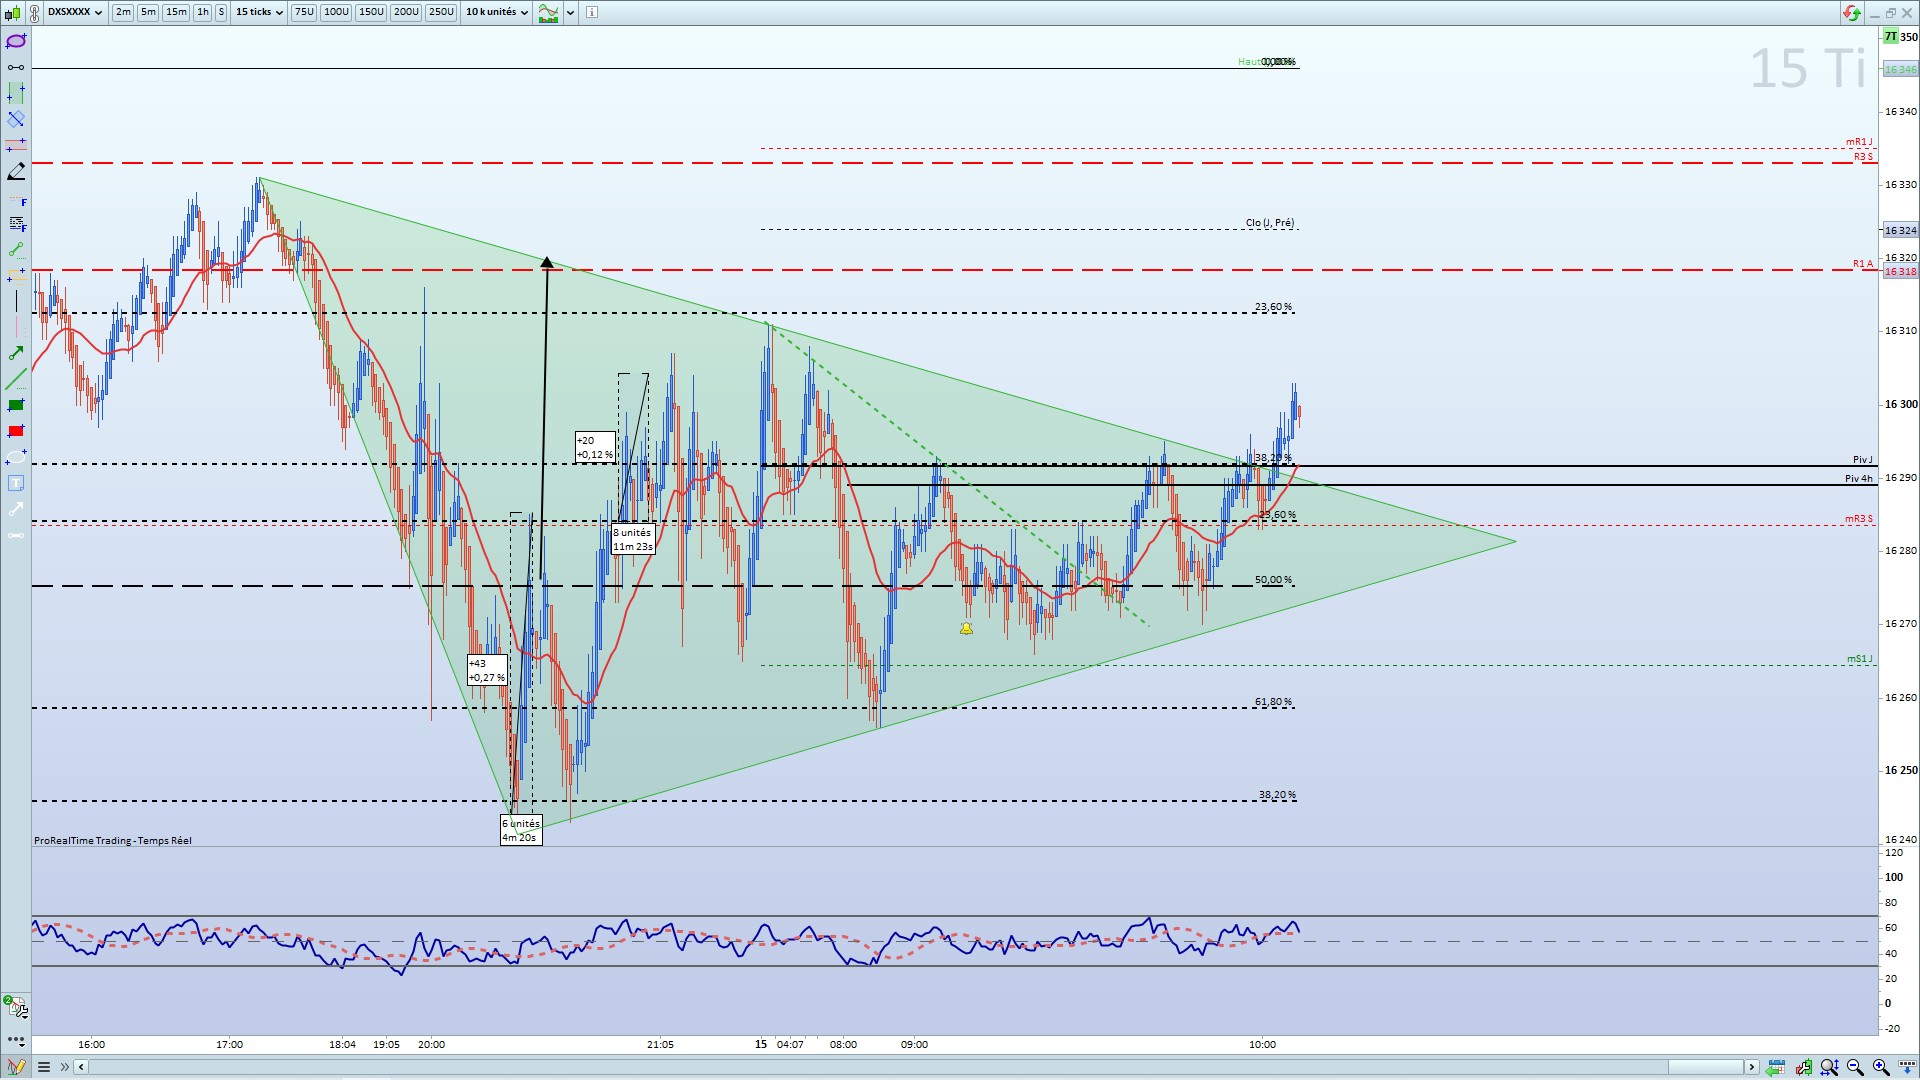
Task: Pick the red rectangle drawing tool
Action: coord(16,431)
